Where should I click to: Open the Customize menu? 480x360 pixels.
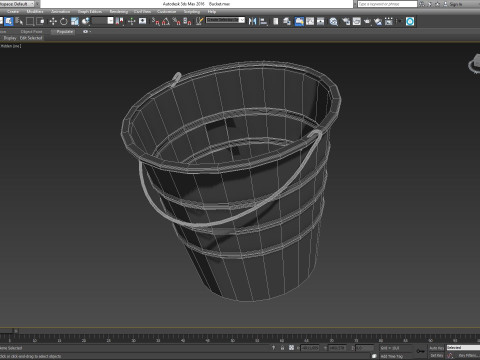point(166,11)
